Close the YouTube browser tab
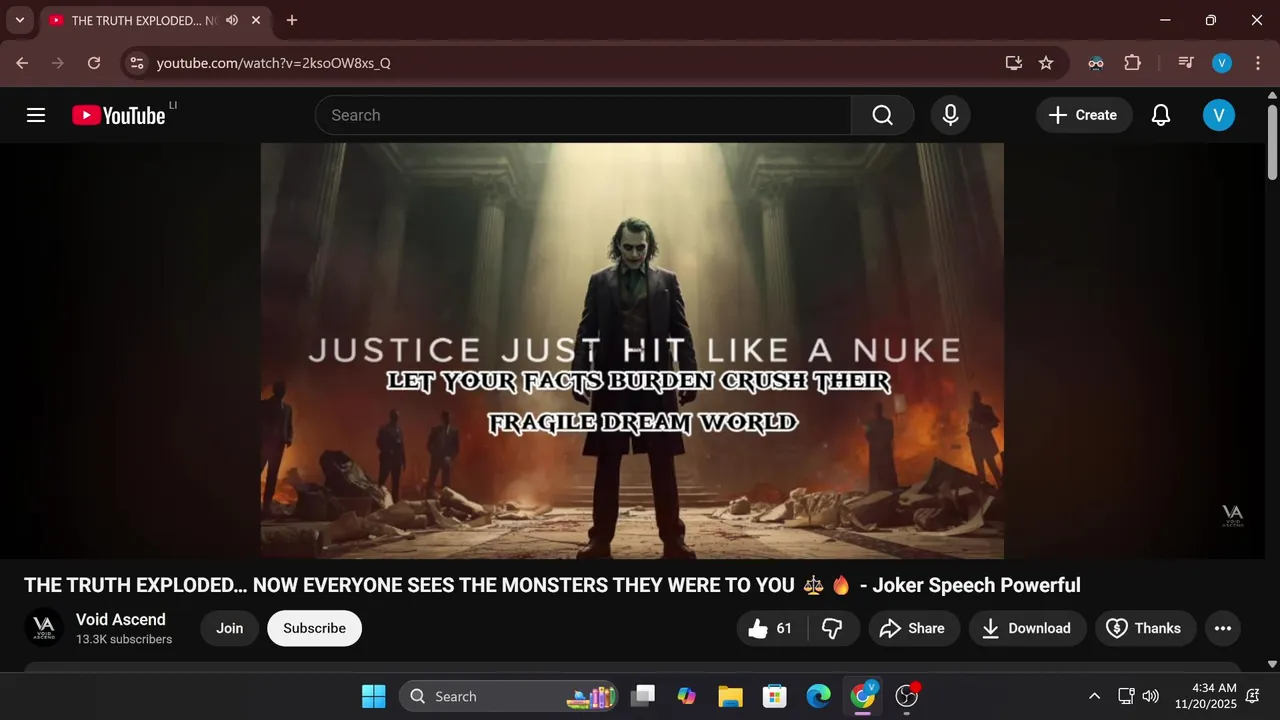1280x720 pixels. [257, 20]
